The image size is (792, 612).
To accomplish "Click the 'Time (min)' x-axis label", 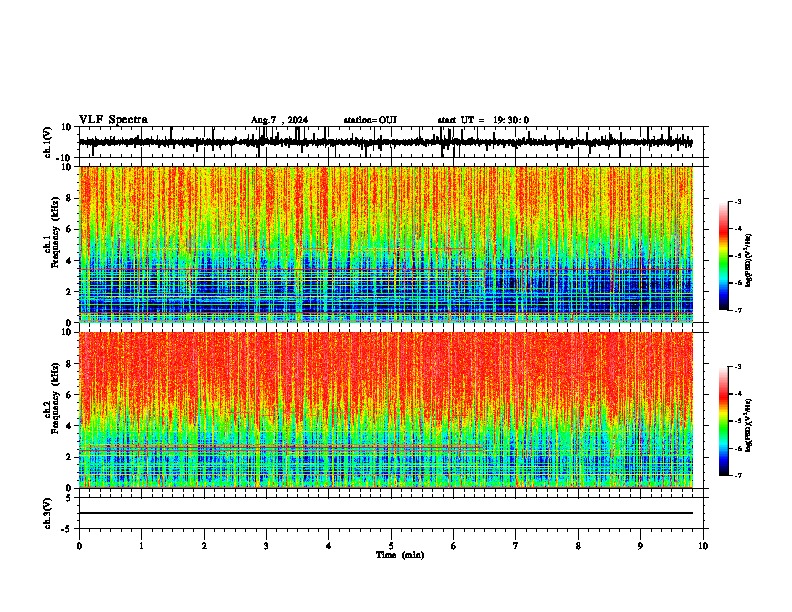I will (x=400, y=555).
